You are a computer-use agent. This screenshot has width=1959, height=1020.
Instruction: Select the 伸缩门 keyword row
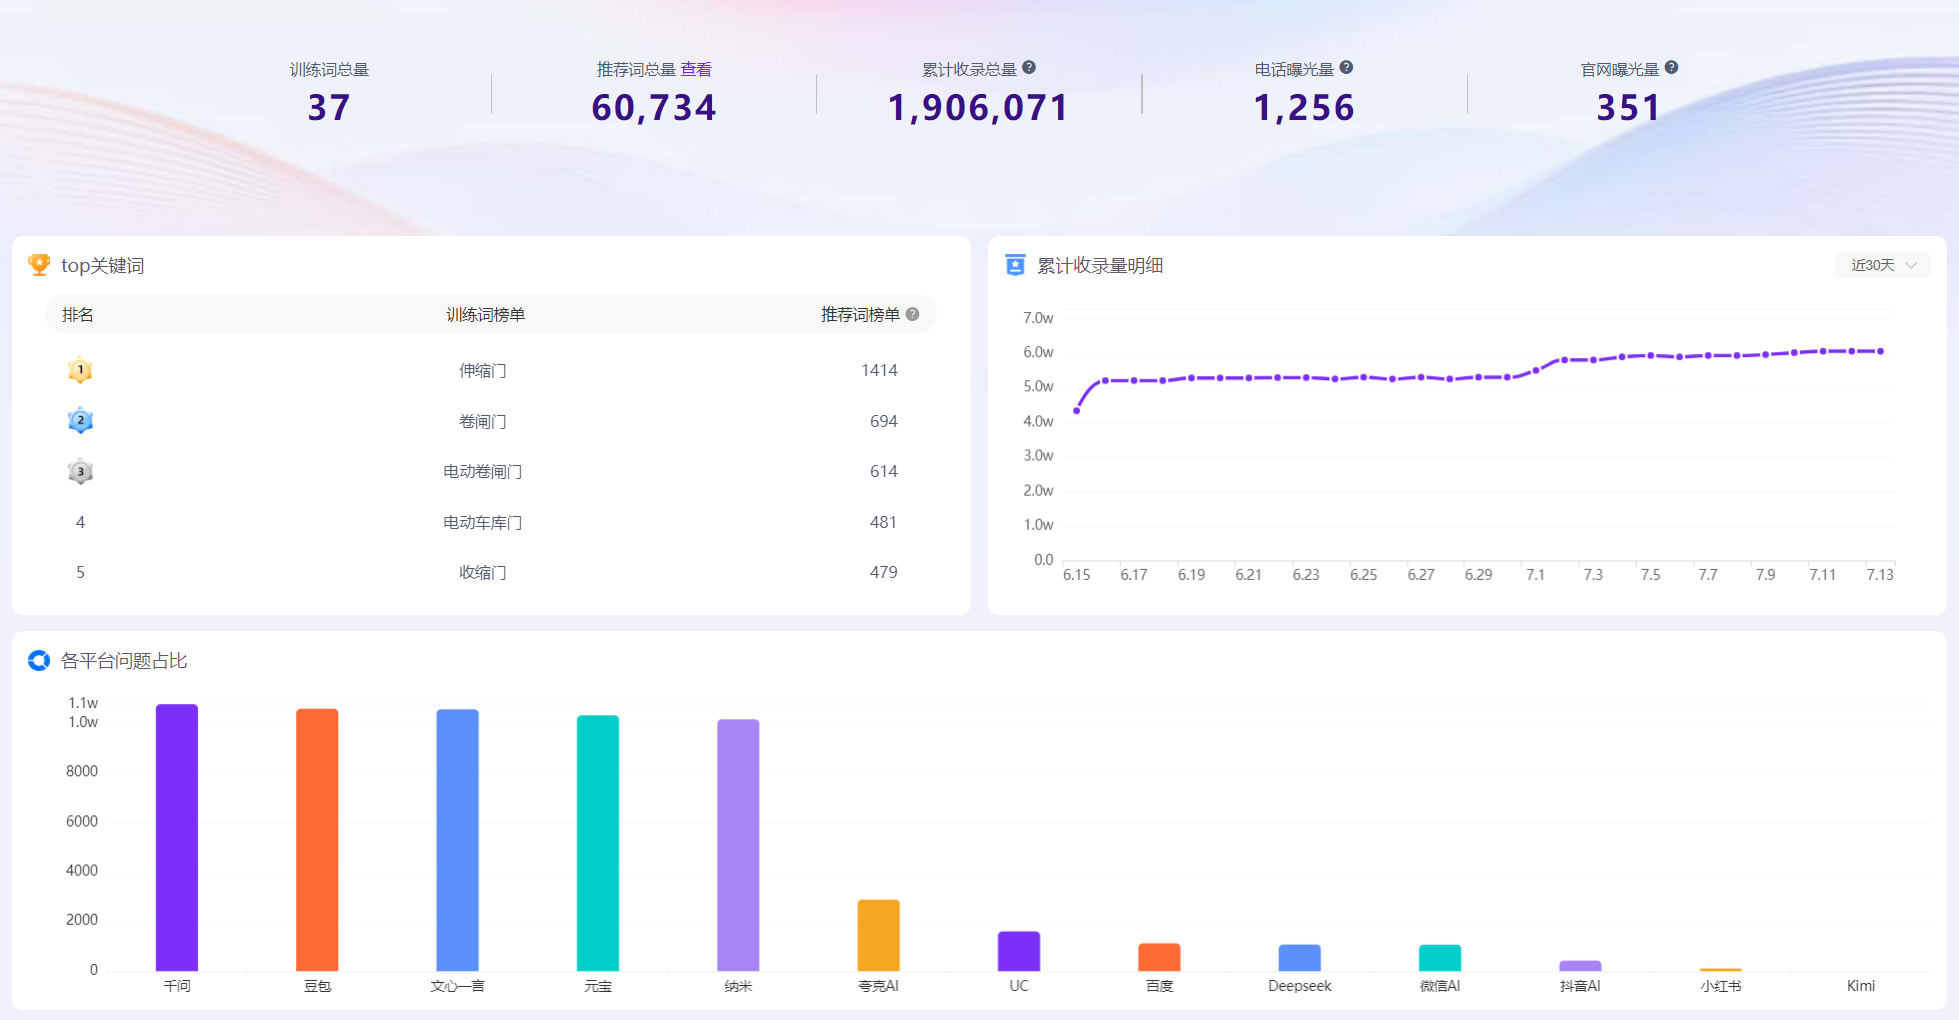coord(490,370)
